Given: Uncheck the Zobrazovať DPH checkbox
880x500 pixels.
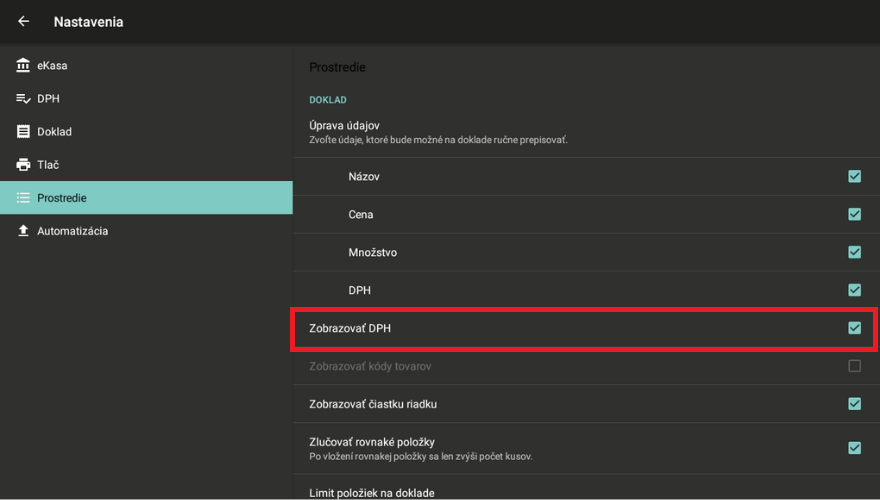Looking at the screenshot, I should pyautogui.click(x=854, y=328).
